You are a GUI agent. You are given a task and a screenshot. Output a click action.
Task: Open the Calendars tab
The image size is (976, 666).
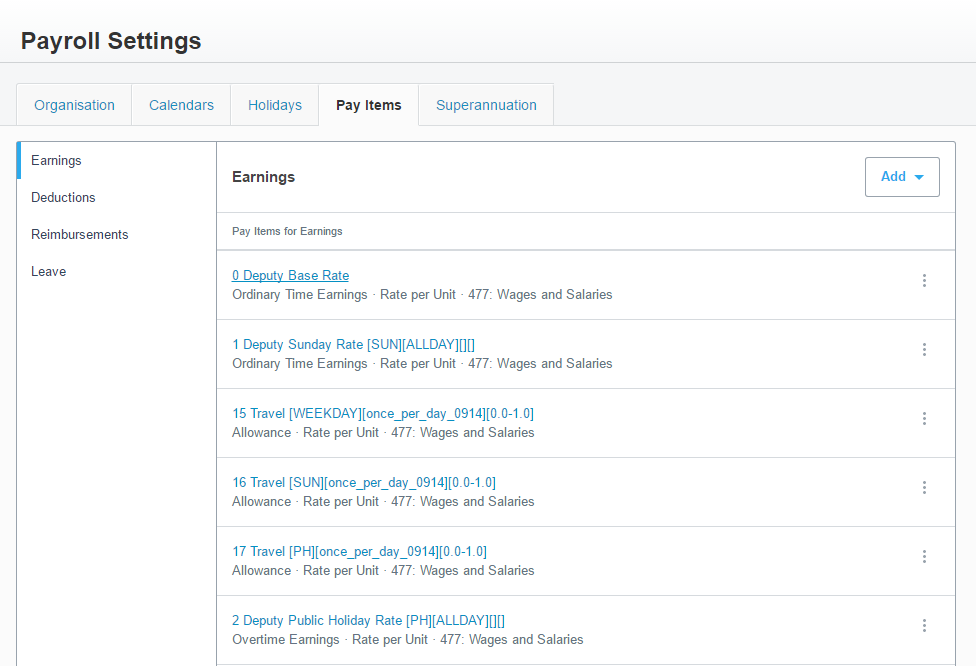(181, 105)
